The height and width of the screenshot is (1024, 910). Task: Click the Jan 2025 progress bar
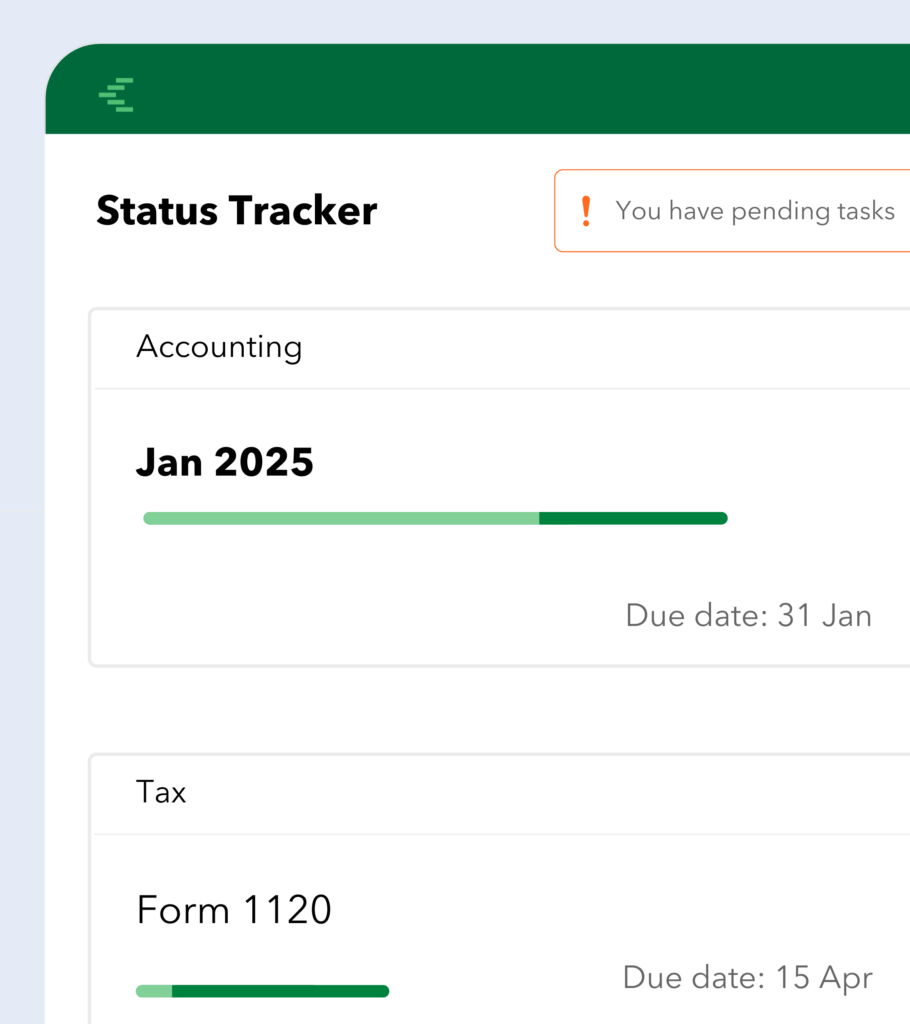[x=435, y=517]
